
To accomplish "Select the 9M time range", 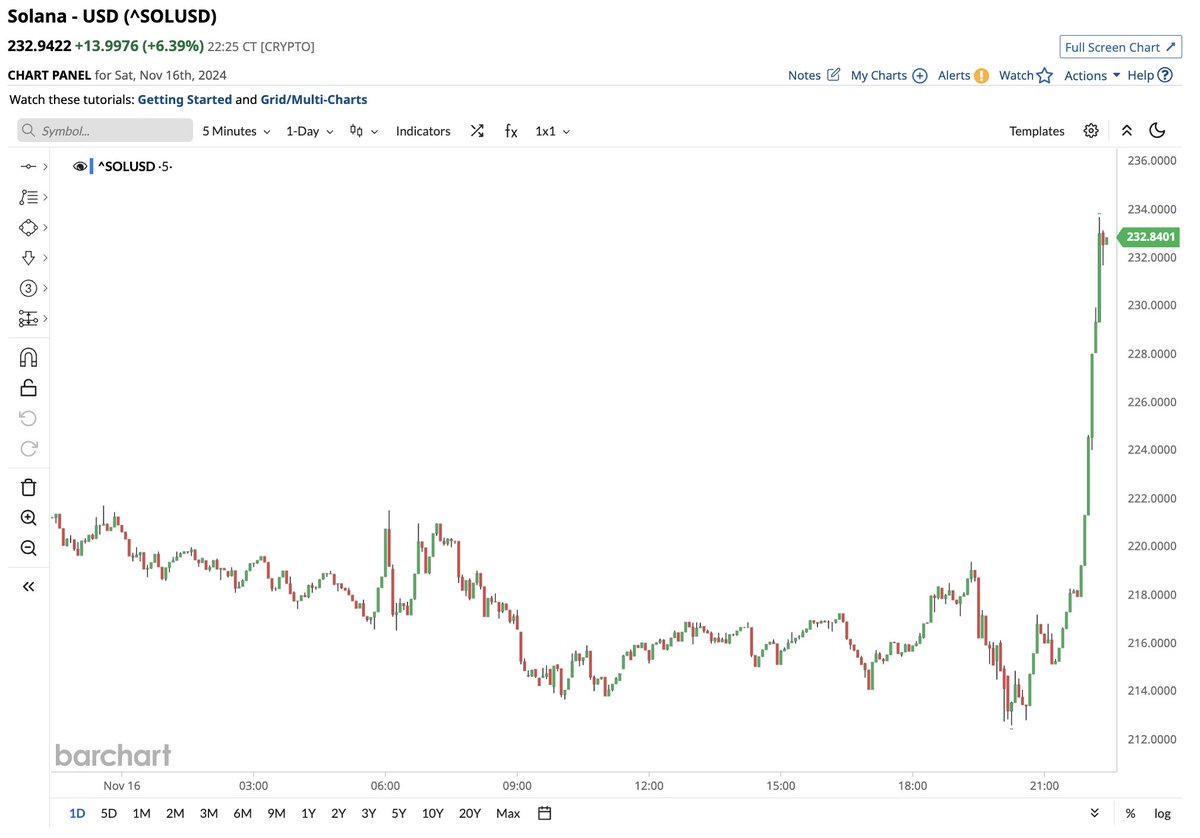I will click(275, 813).
